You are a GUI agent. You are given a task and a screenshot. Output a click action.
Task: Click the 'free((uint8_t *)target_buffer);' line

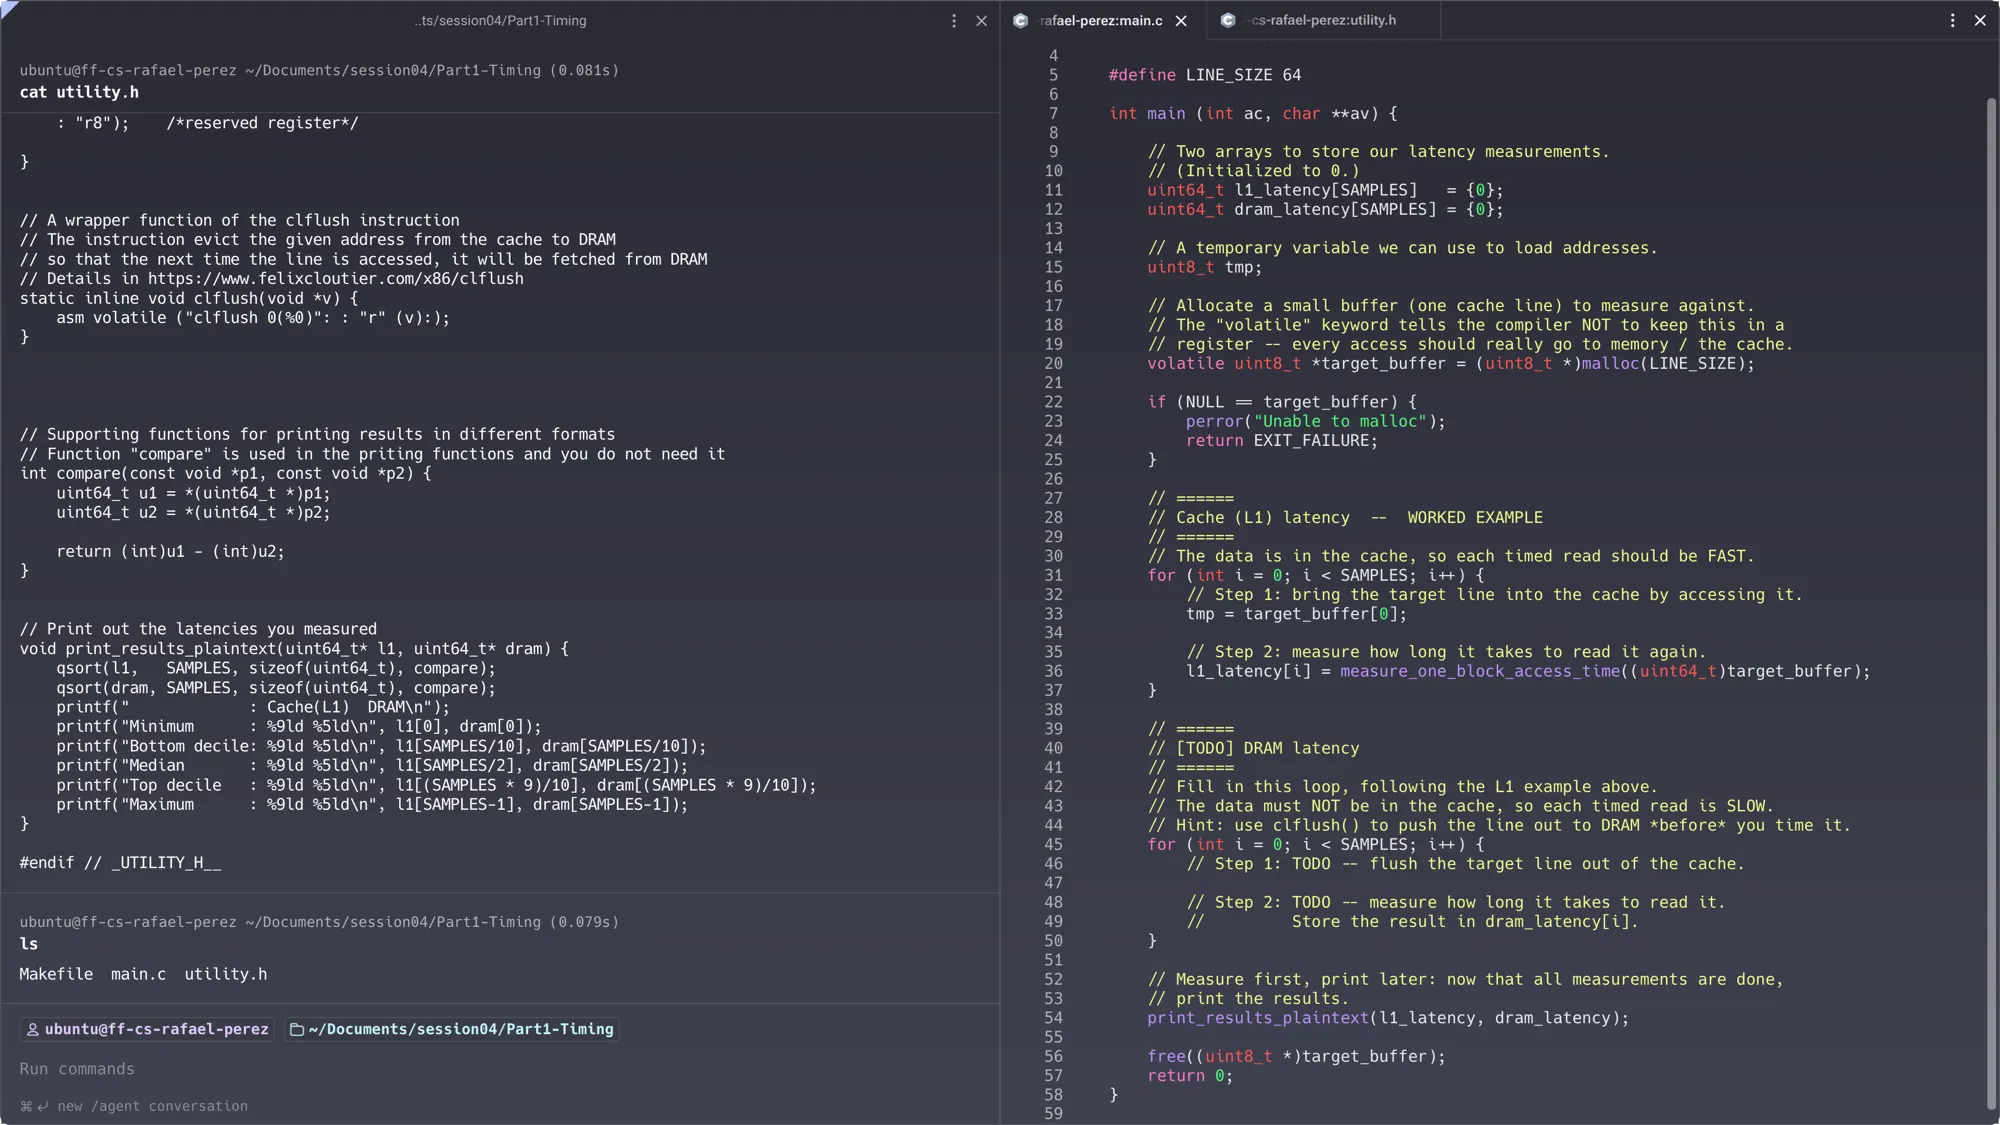coord(1296,1057)
